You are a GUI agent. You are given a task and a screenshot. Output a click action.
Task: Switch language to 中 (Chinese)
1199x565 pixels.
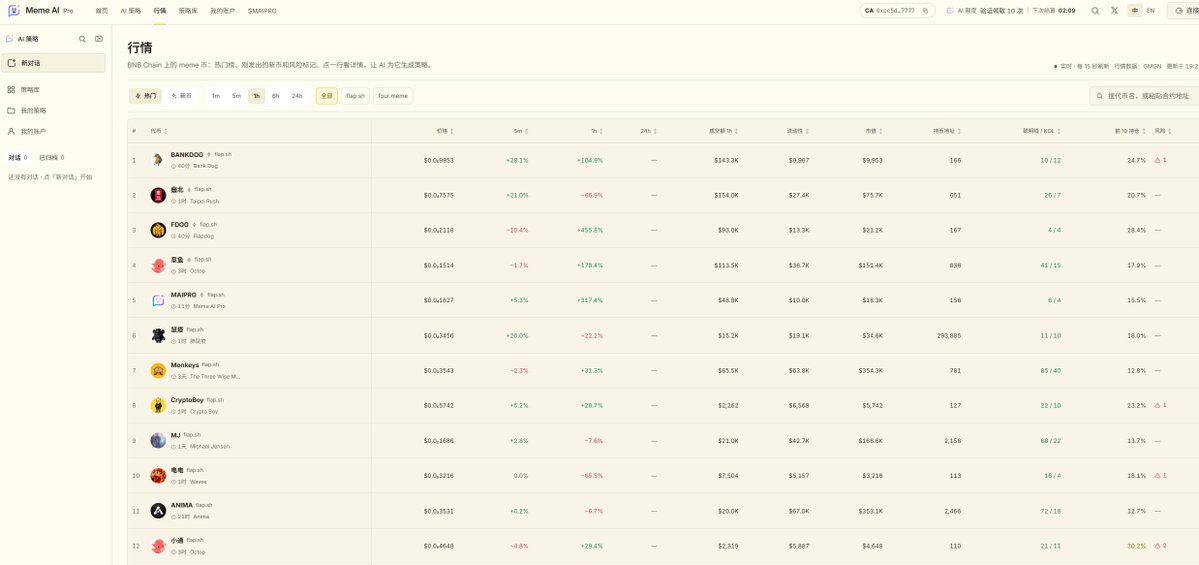[x=1135, y=11]
